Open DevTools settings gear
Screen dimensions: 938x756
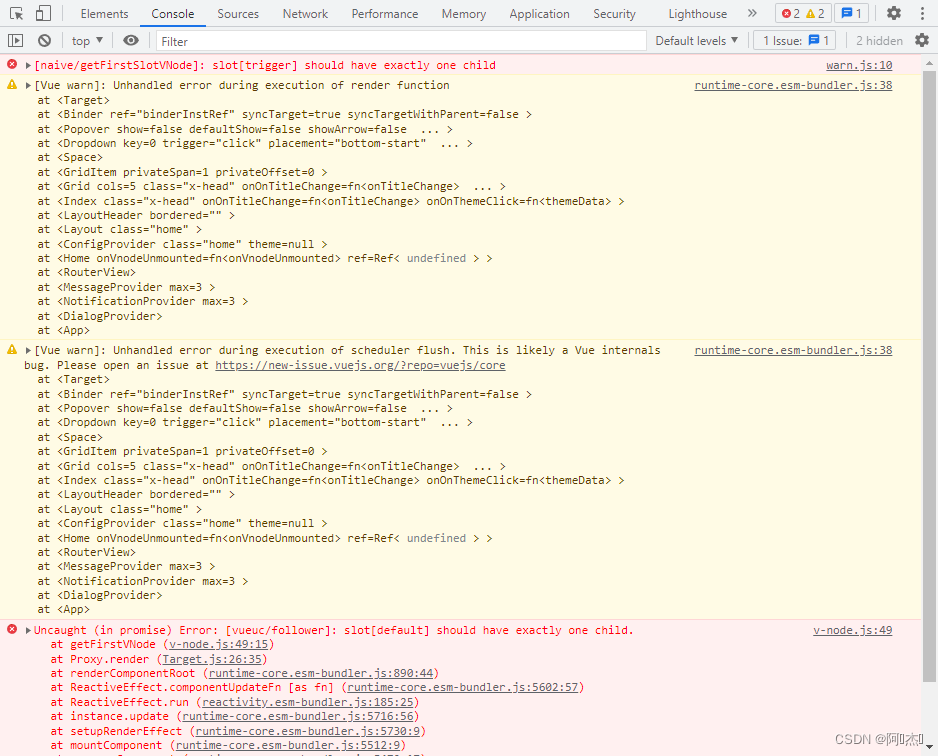pos(894,13)
